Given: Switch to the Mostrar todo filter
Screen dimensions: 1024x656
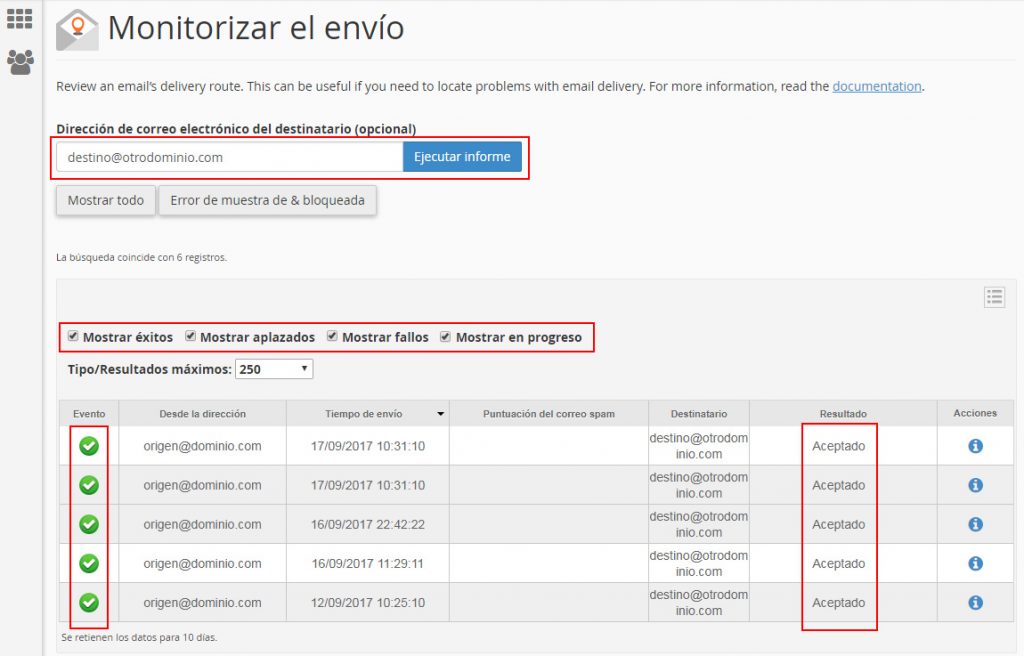Looking at the screenshot, I should (105, 200).
